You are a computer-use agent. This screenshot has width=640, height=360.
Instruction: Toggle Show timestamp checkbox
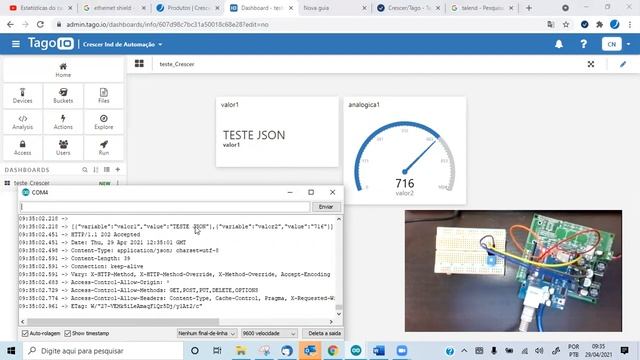[x=68, y=333]
